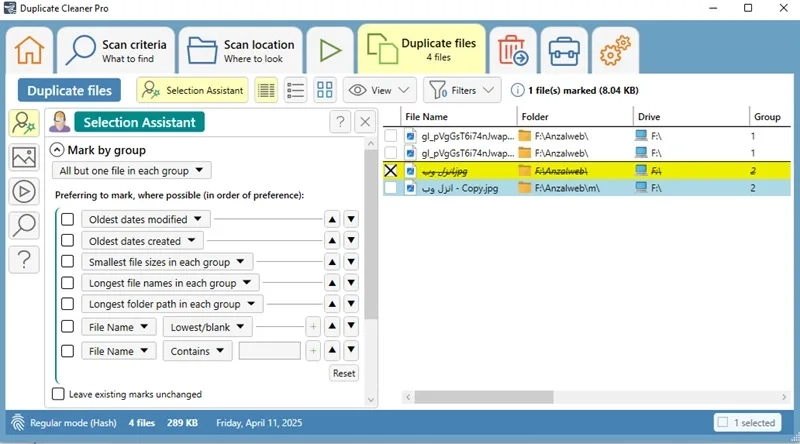Open the media player sidebar icon

tap(24, 191)
